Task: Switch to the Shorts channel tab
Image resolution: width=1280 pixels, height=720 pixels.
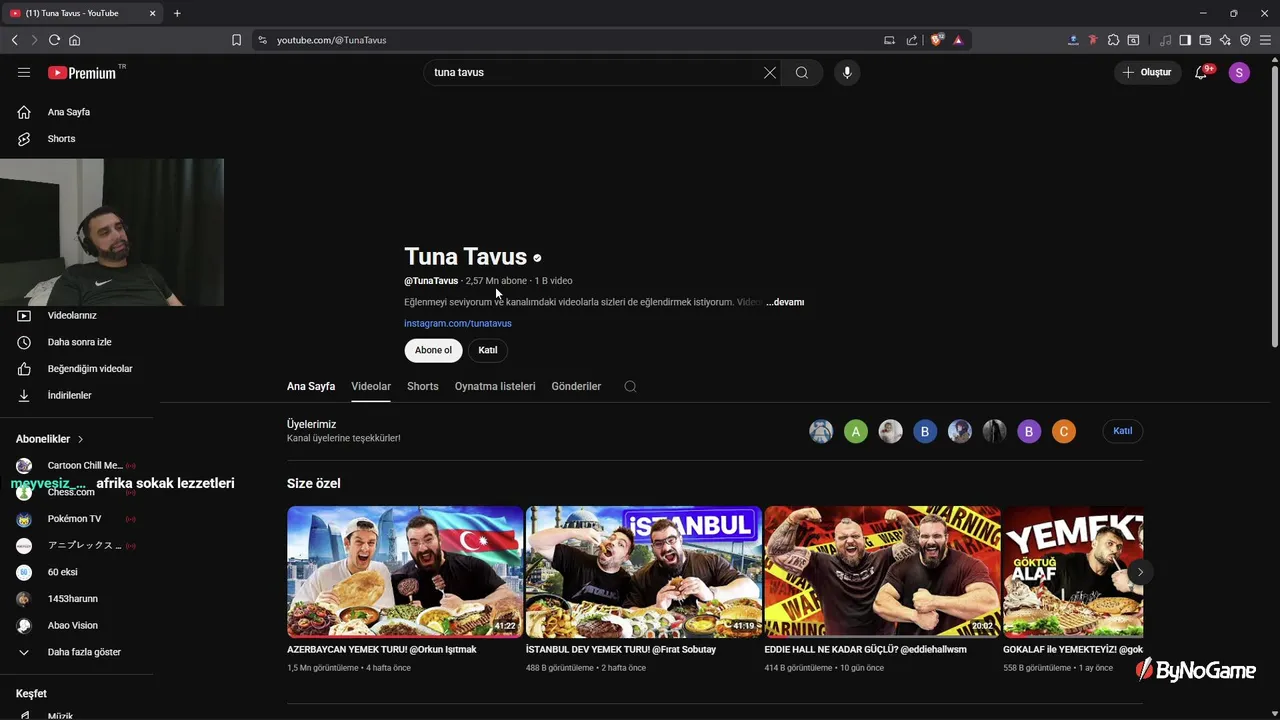Action: [x=422, y=386]
